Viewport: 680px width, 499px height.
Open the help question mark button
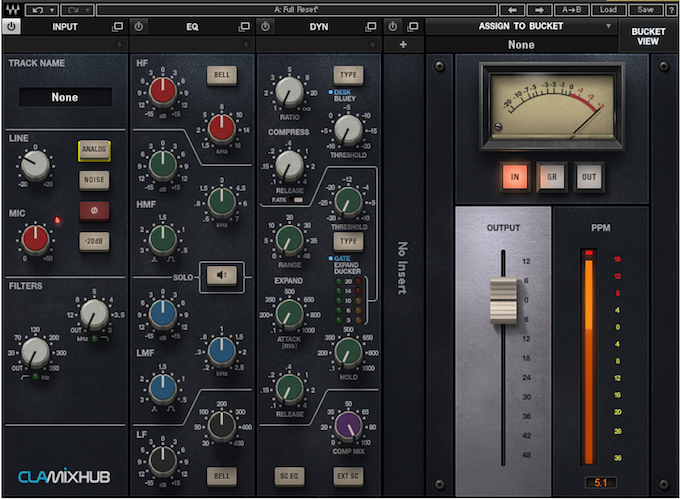[672, 10]
